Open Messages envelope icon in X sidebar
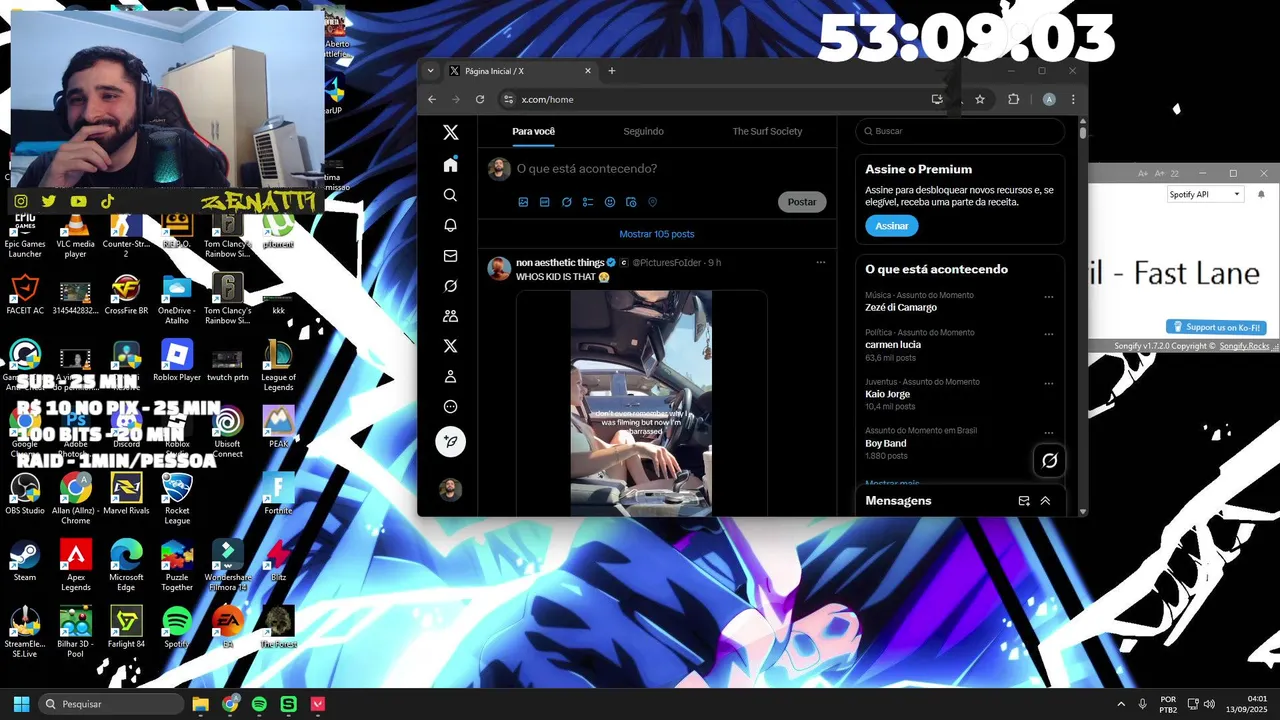1280x720 pixels. pos(450,256)
